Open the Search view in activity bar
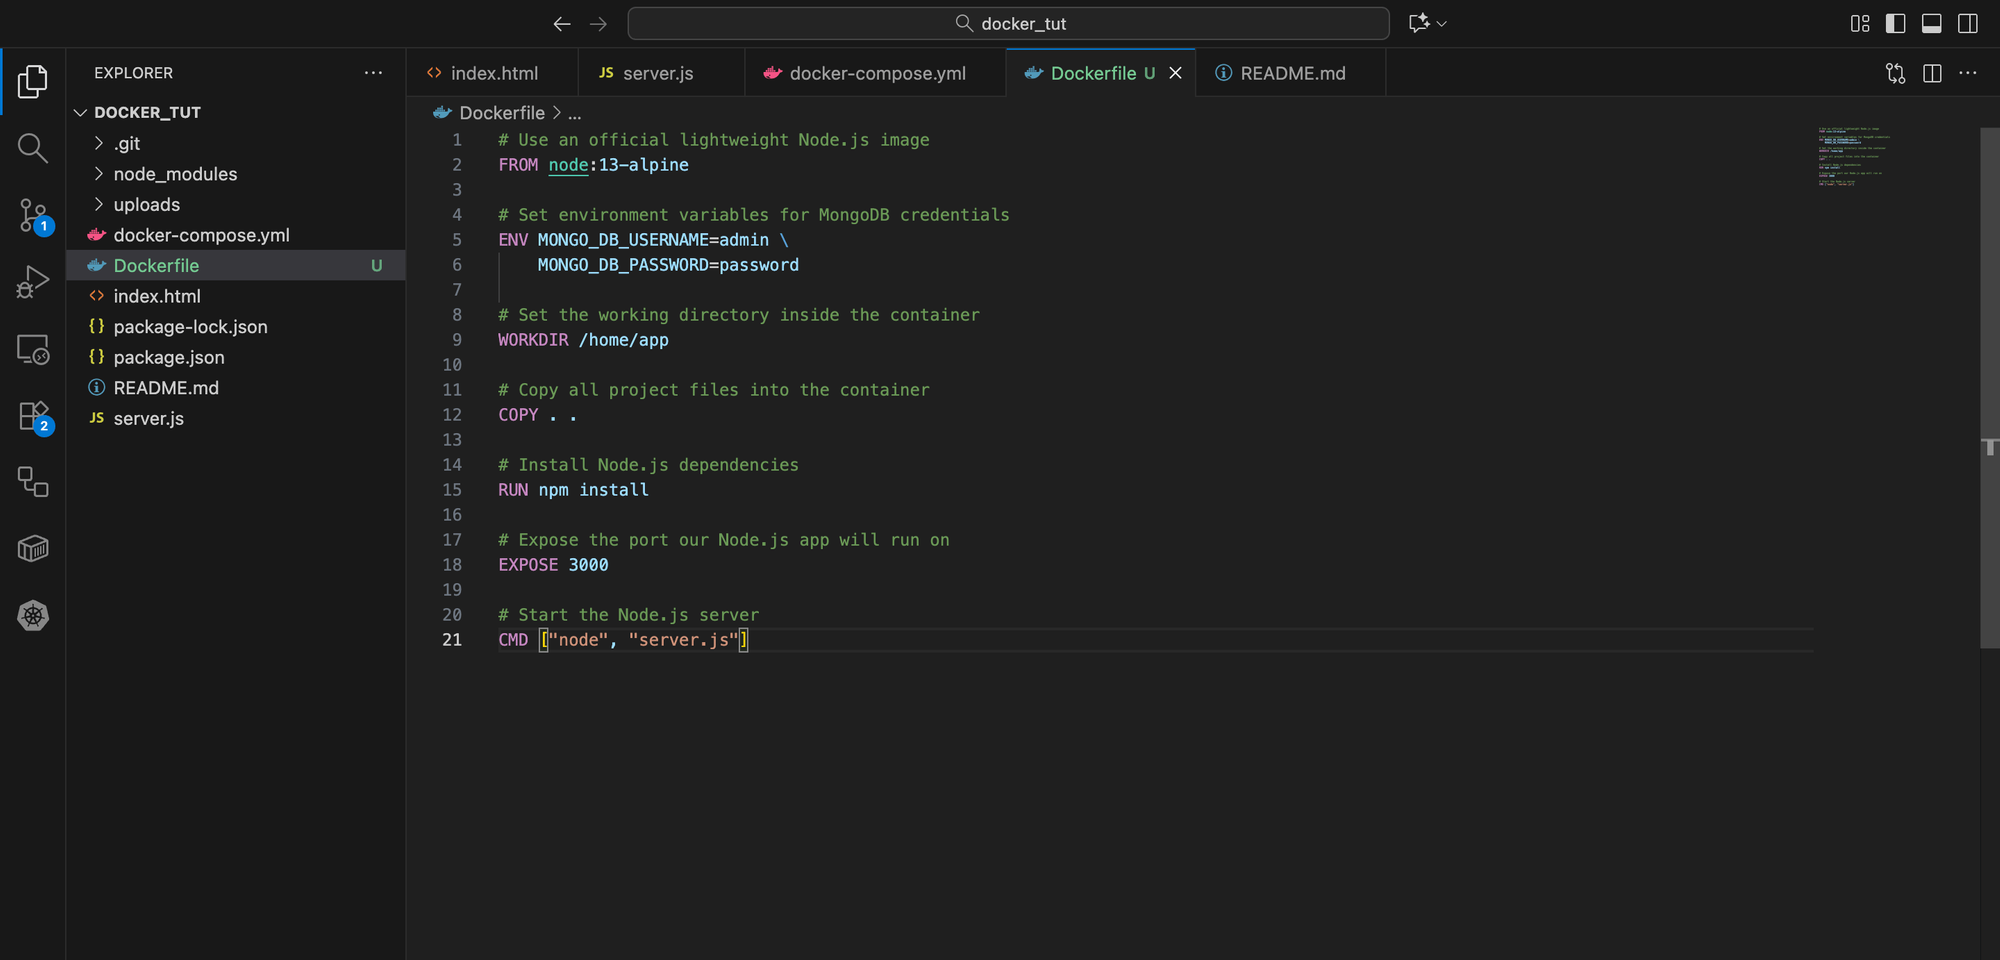2000x960 pixels. point(32,148)
